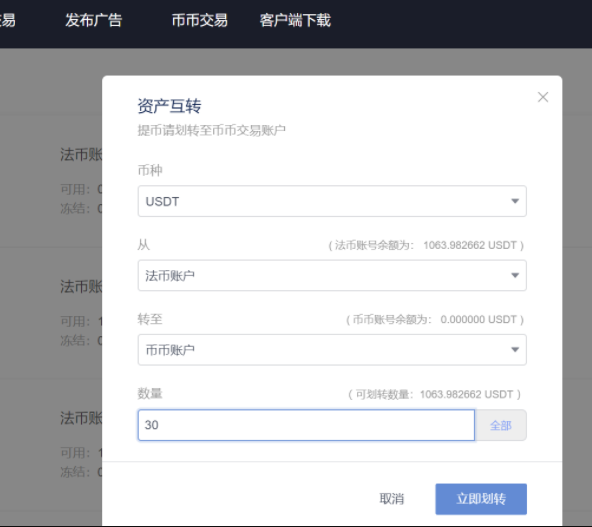Open the 从 法币账户 dropdown

tap(332, 275)
